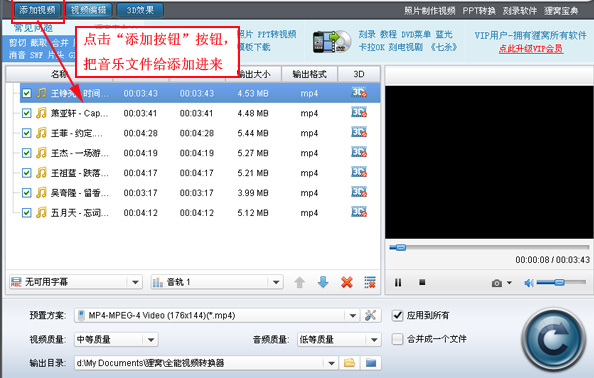
Task: Click the 3D icon in 萧亚轩 row
Action: (359, 112)
